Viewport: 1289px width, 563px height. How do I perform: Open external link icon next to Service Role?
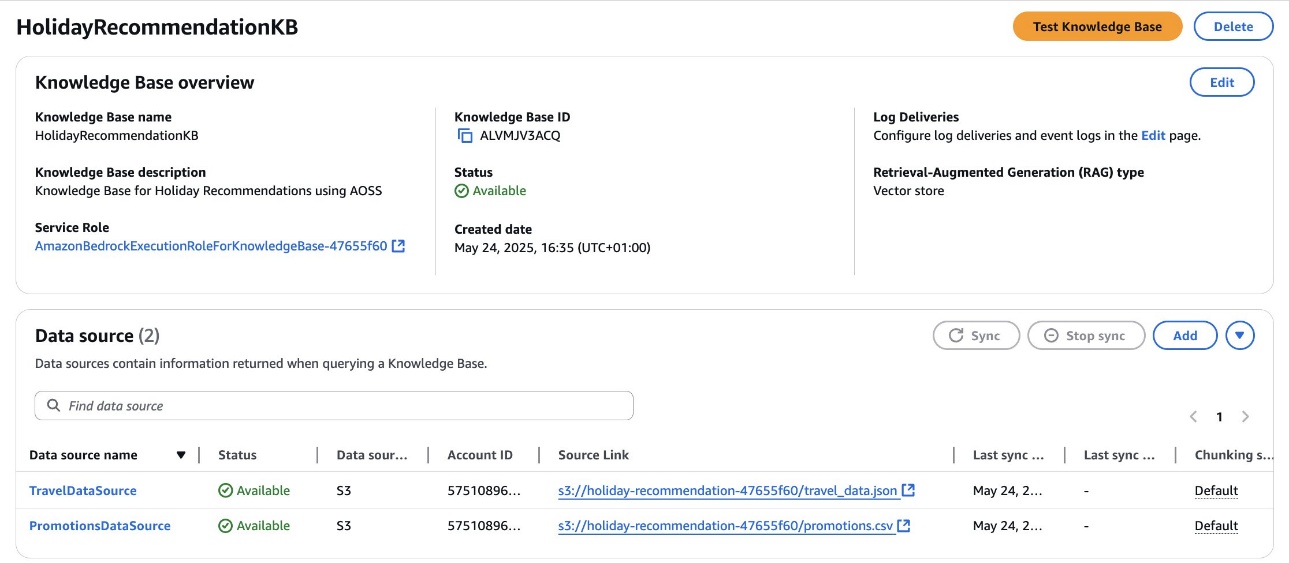(x=398, y=246)
